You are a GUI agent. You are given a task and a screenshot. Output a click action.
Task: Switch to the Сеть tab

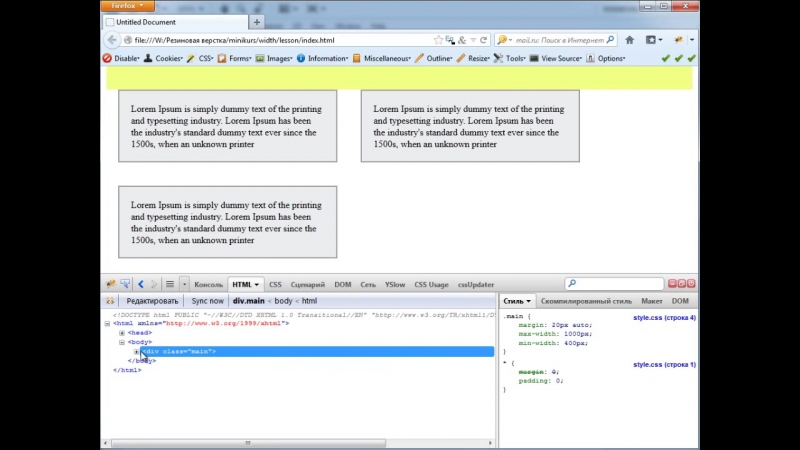point(368,285)
